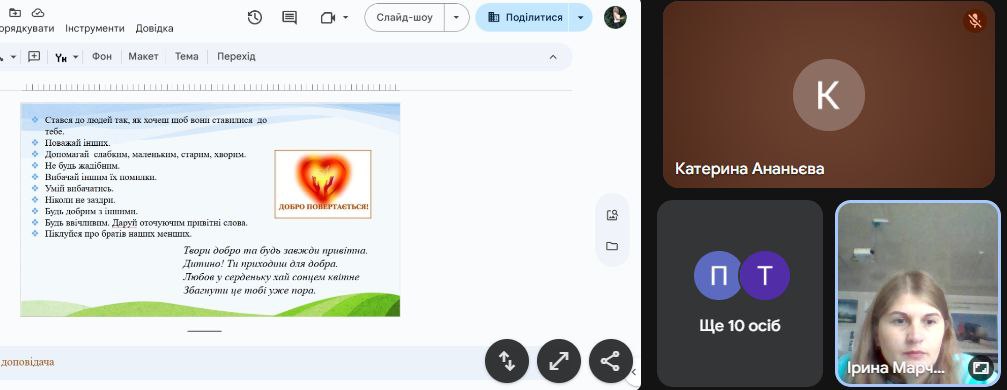
Task: Click the cloud save status icon
Action: 38,13
